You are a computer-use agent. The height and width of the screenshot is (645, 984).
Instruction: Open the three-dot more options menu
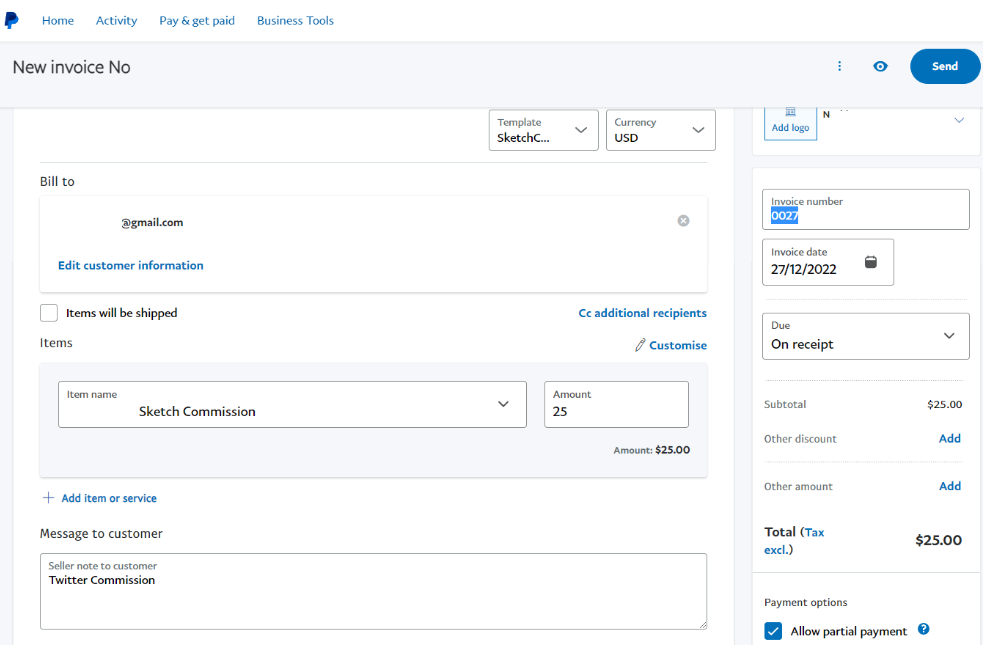[840, 66]
